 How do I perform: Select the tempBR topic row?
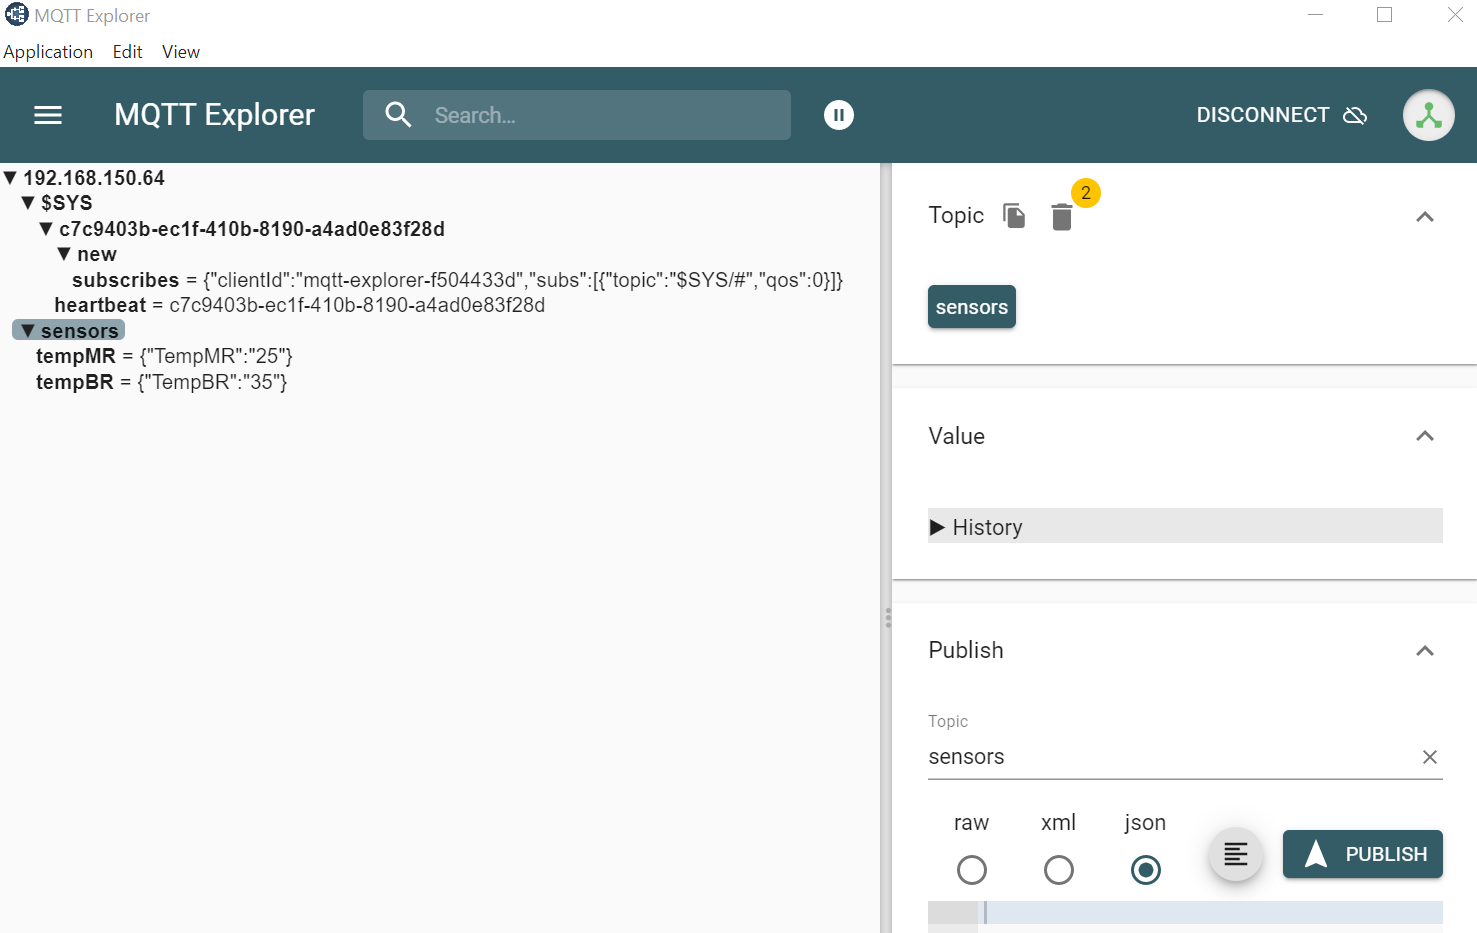[161, 382]
